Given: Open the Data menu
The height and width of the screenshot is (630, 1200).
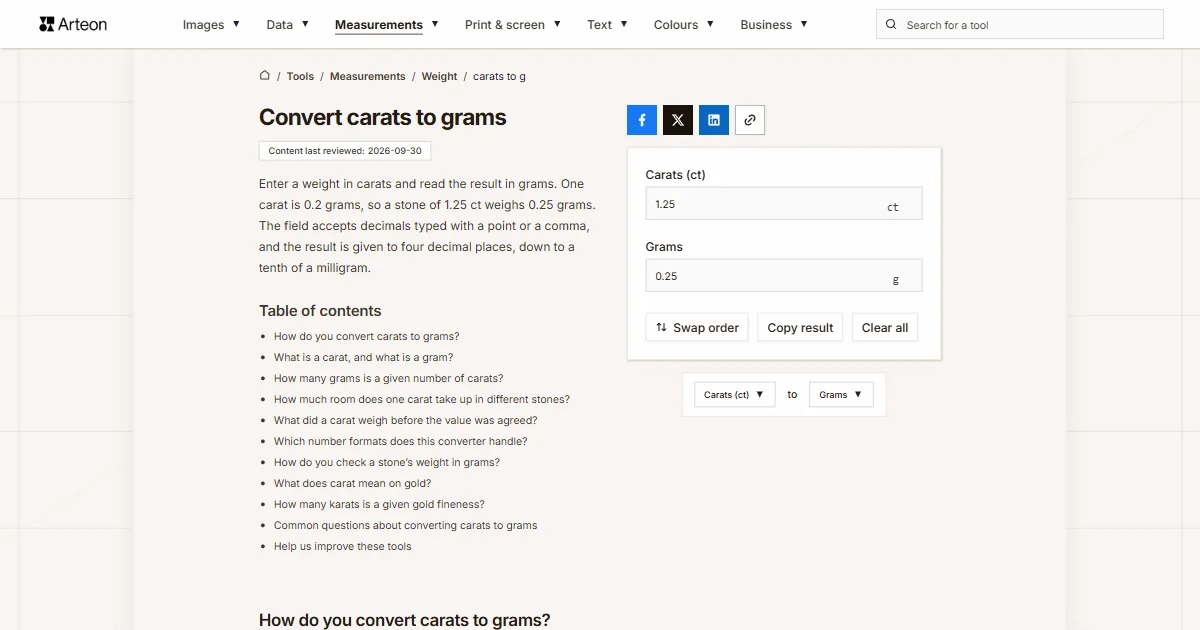Looking at the screenshot, I should pyautogui.click(x=287, y=25).
